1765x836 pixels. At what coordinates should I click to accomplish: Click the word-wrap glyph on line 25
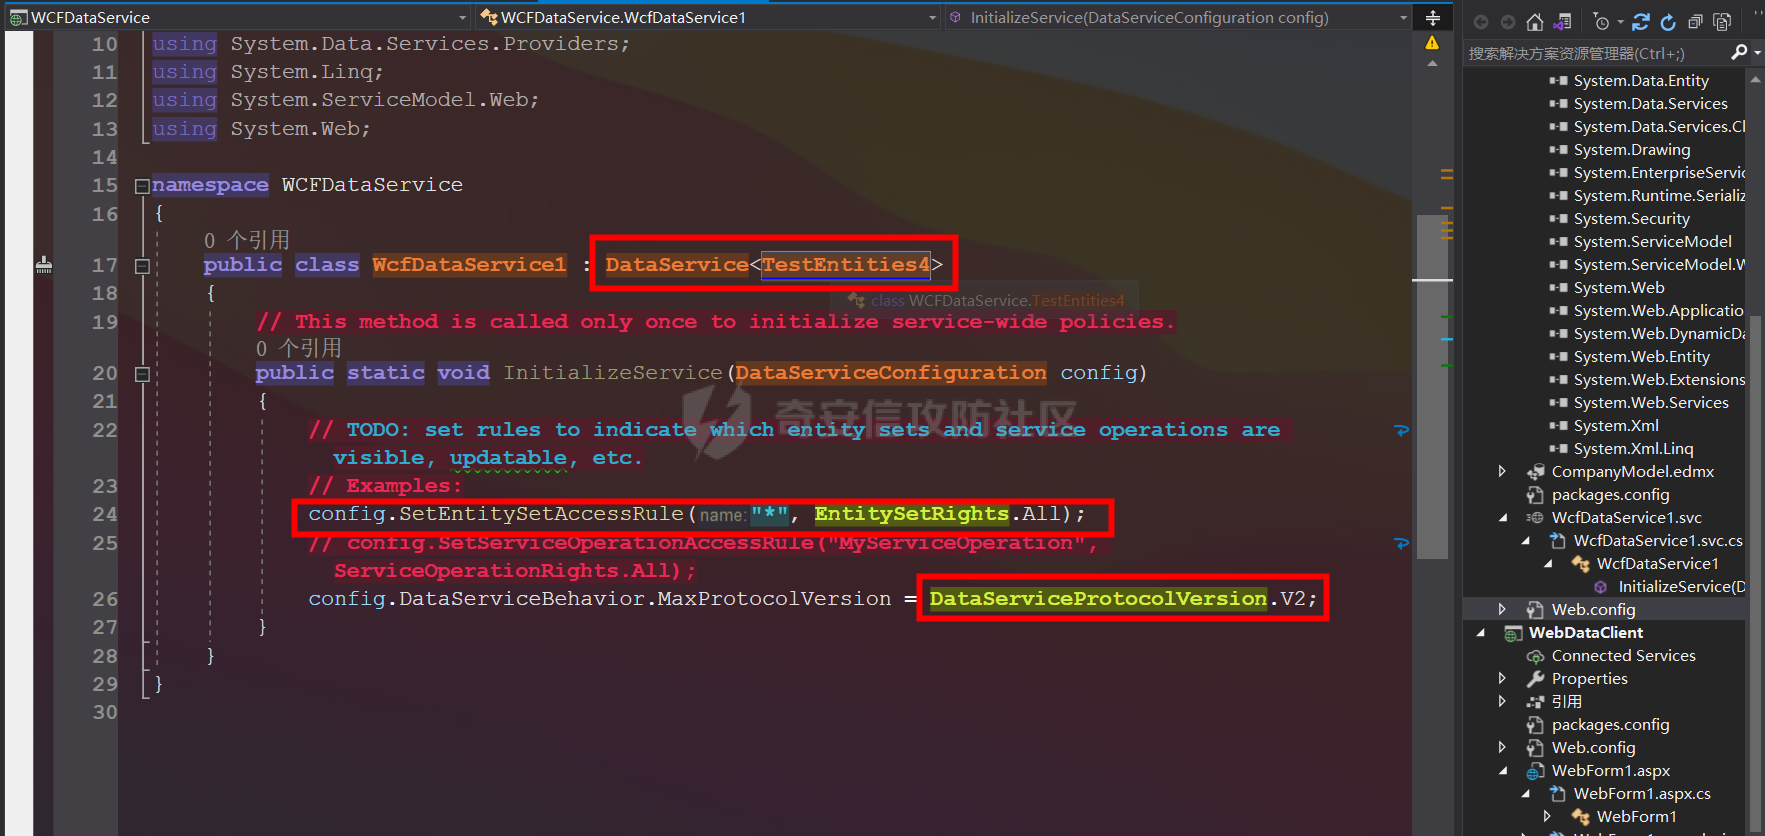coord(1401,543)
